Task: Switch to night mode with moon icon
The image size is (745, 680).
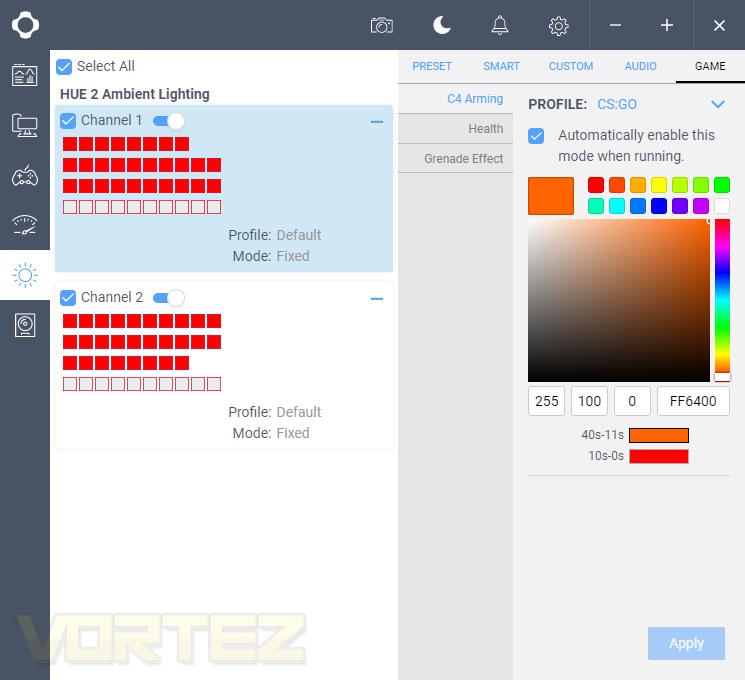Action: tap(441, 25)
